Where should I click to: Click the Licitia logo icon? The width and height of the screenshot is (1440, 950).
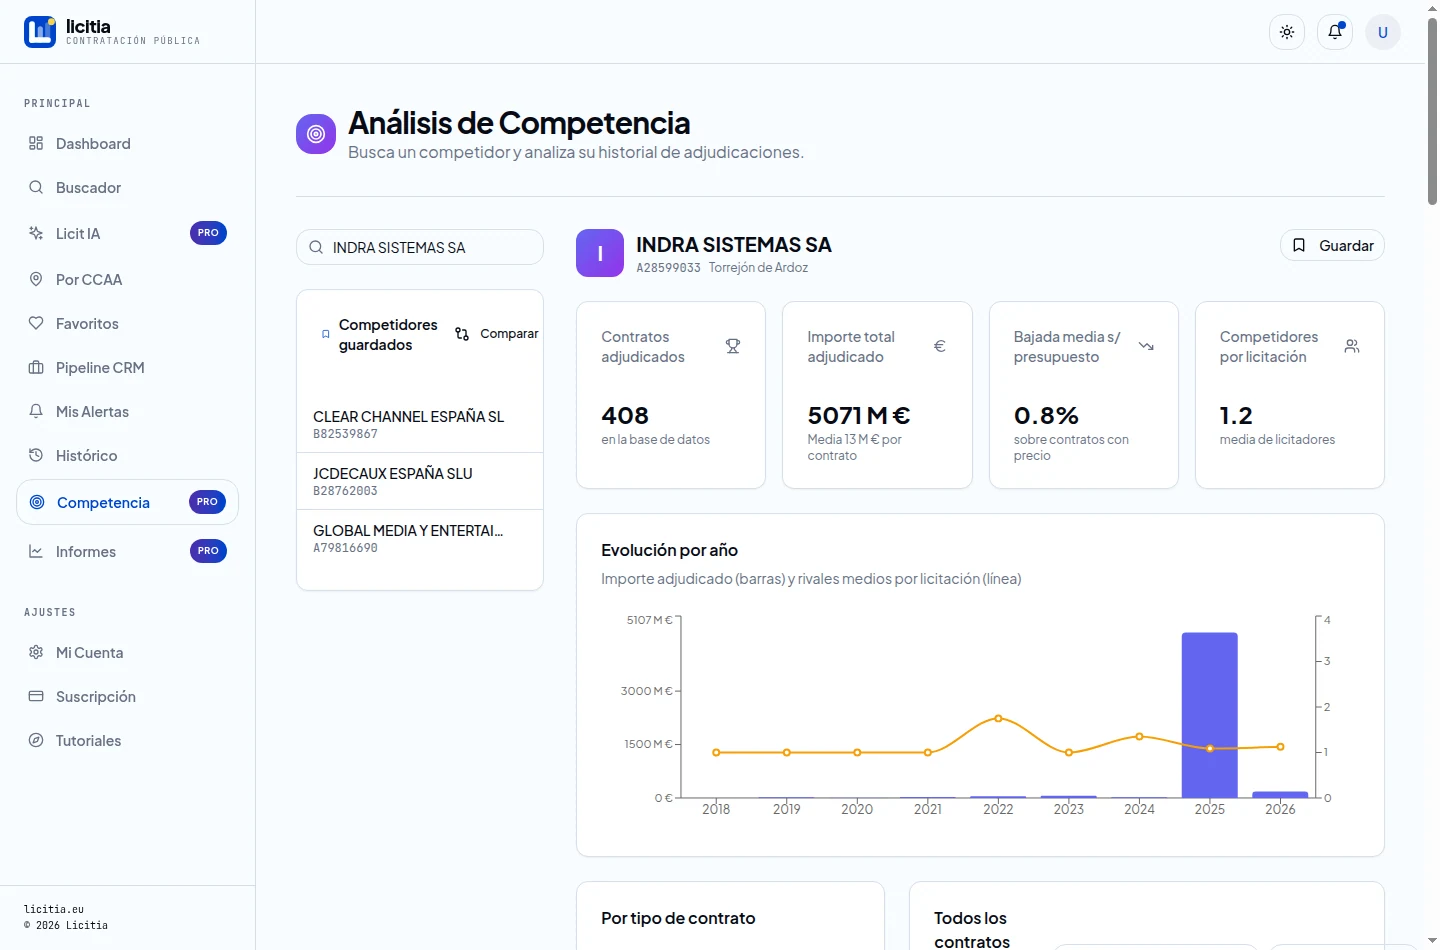pyautogui.click(x=40, y=32)
